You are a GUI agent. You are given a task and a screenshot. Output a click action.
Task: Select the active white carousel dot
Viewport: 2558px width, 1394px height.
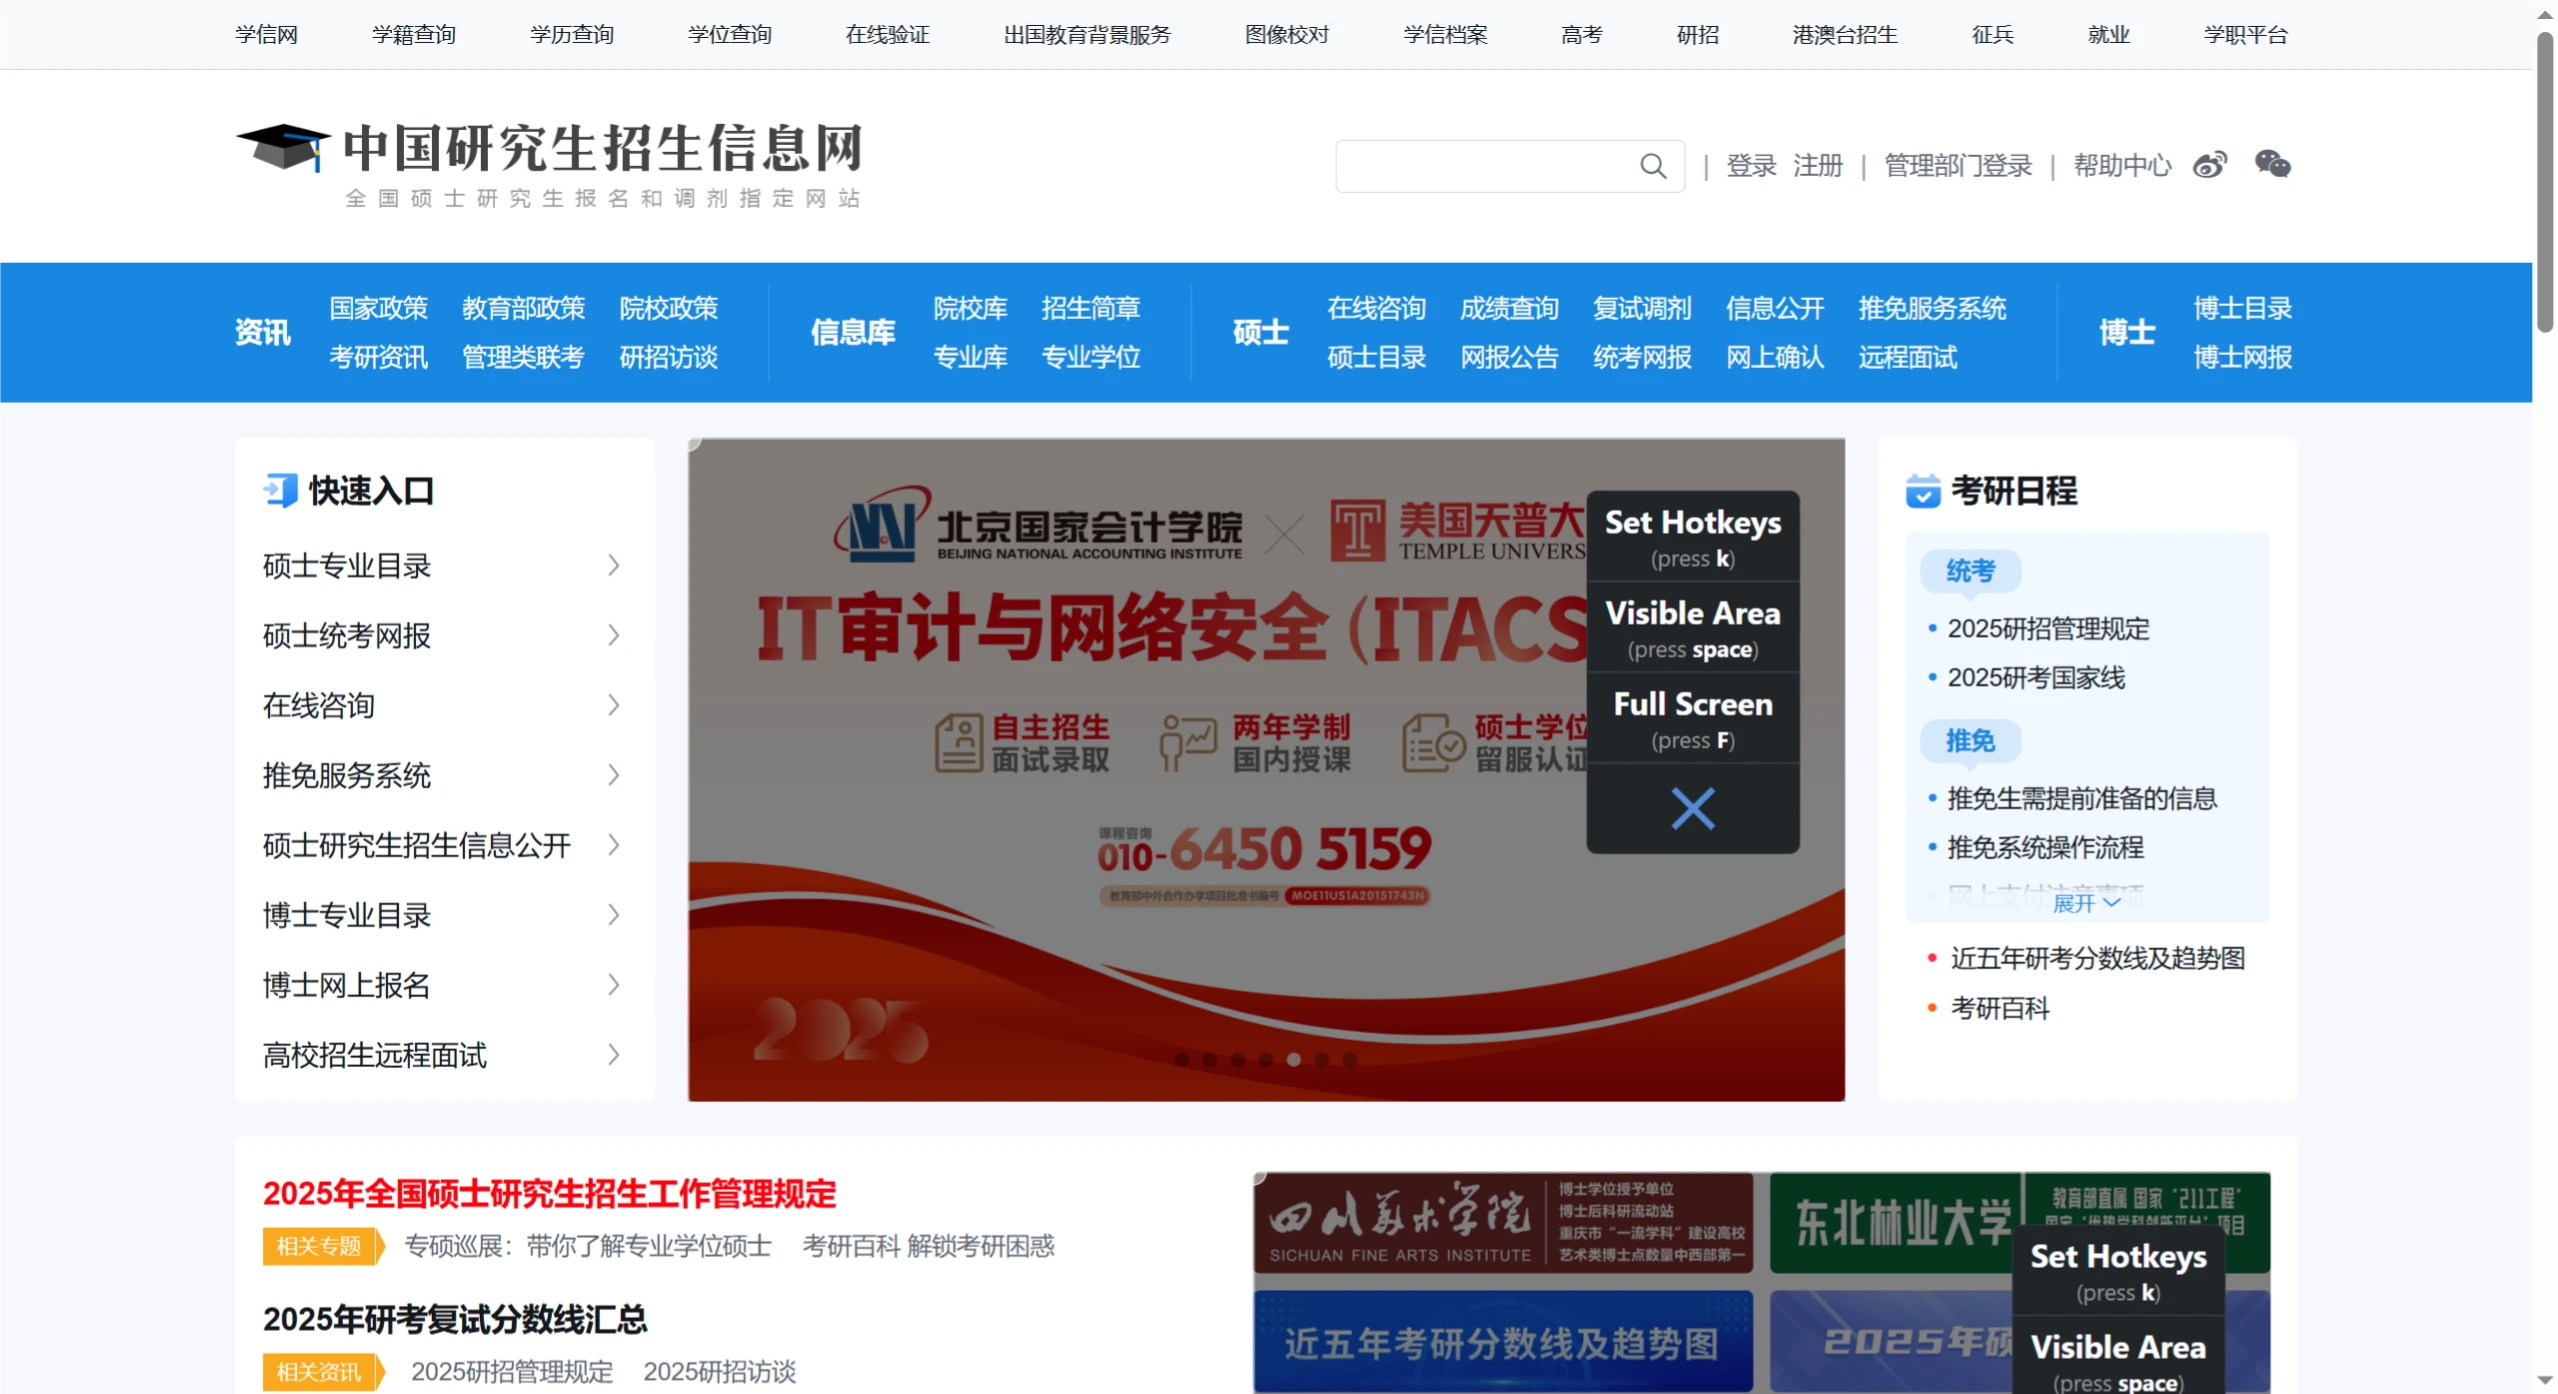click(1294, 1059)
